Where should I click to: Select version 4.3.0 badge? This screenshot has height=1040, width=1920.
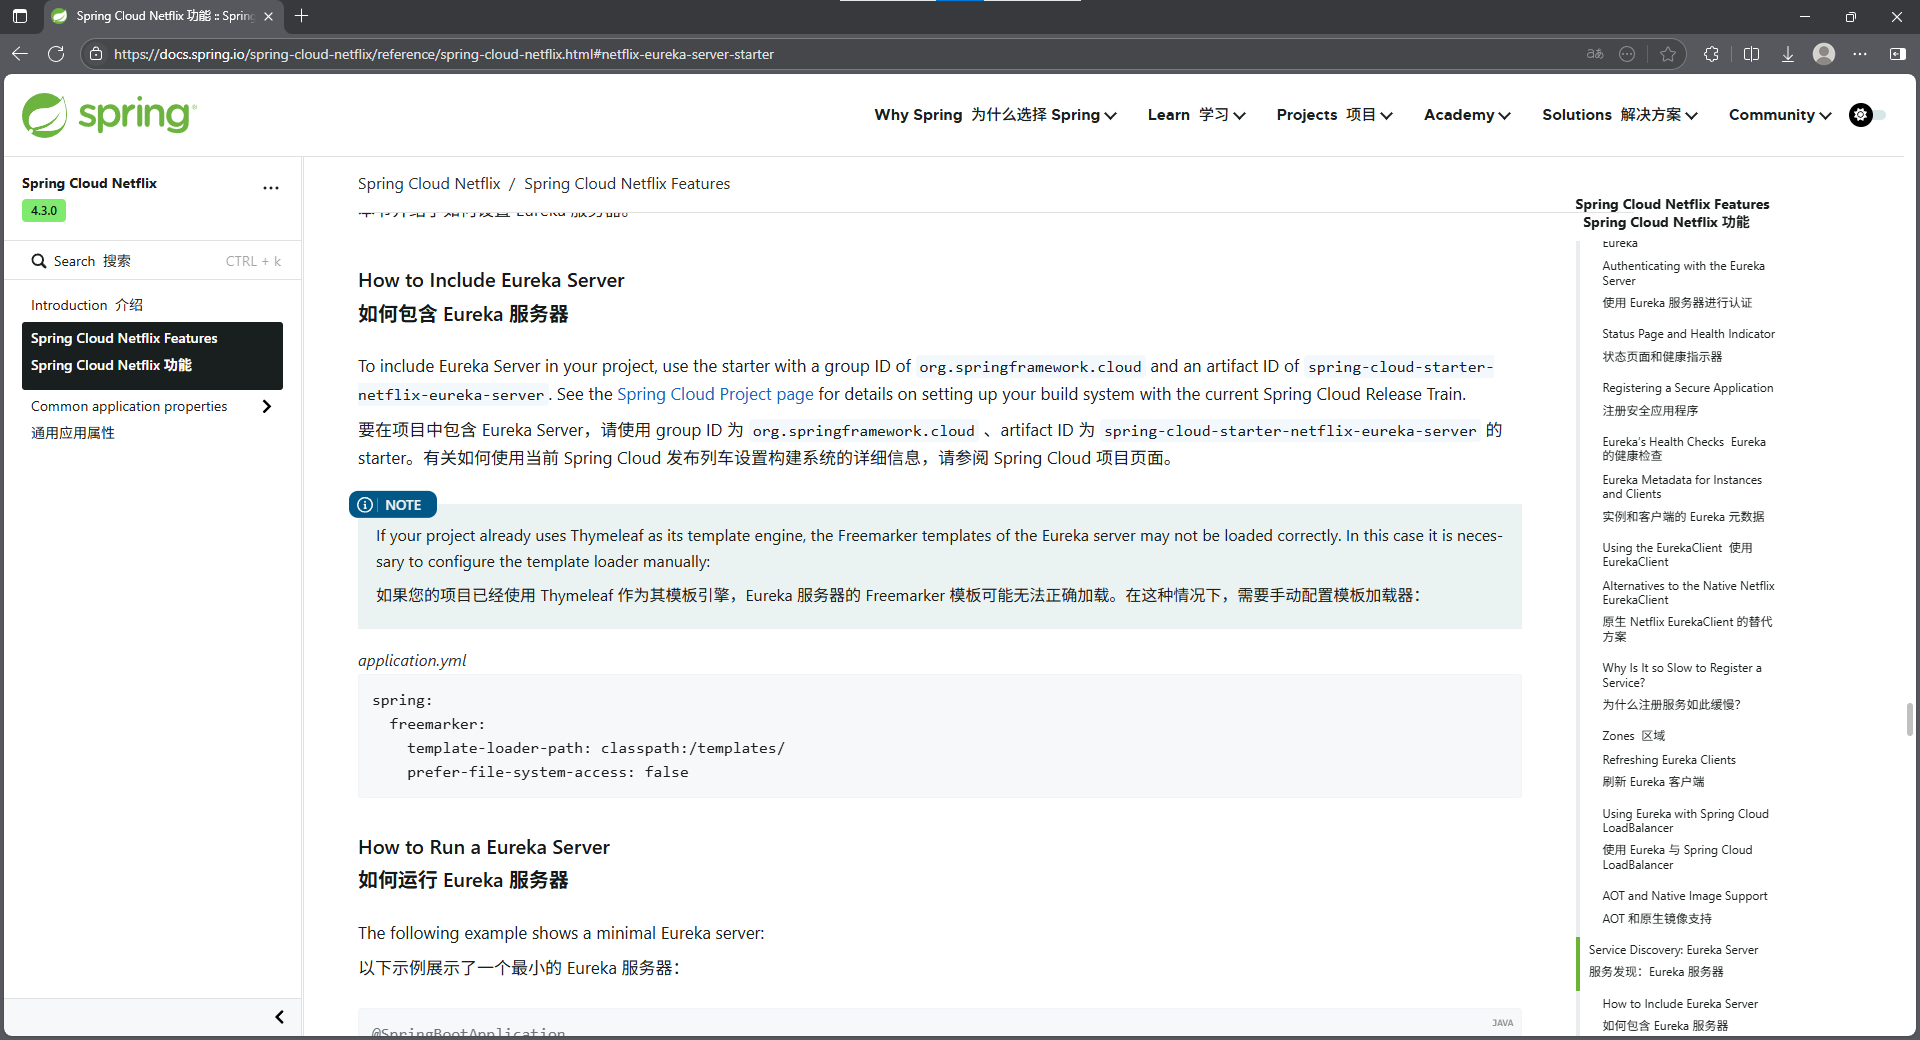[44, 211]
